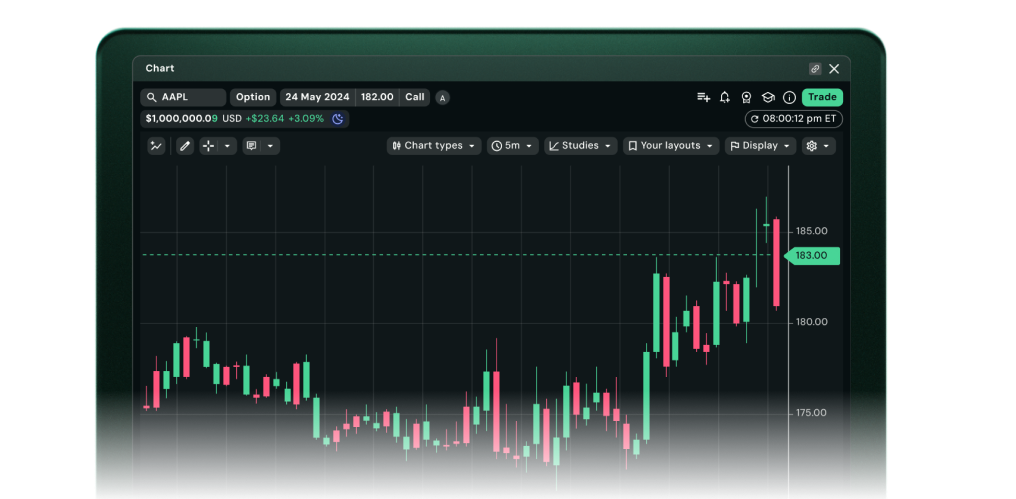The height and width of the screenshot is (499, 1016).
Task: Click the $1,000,000.09 price value
Action: [181, 119]
